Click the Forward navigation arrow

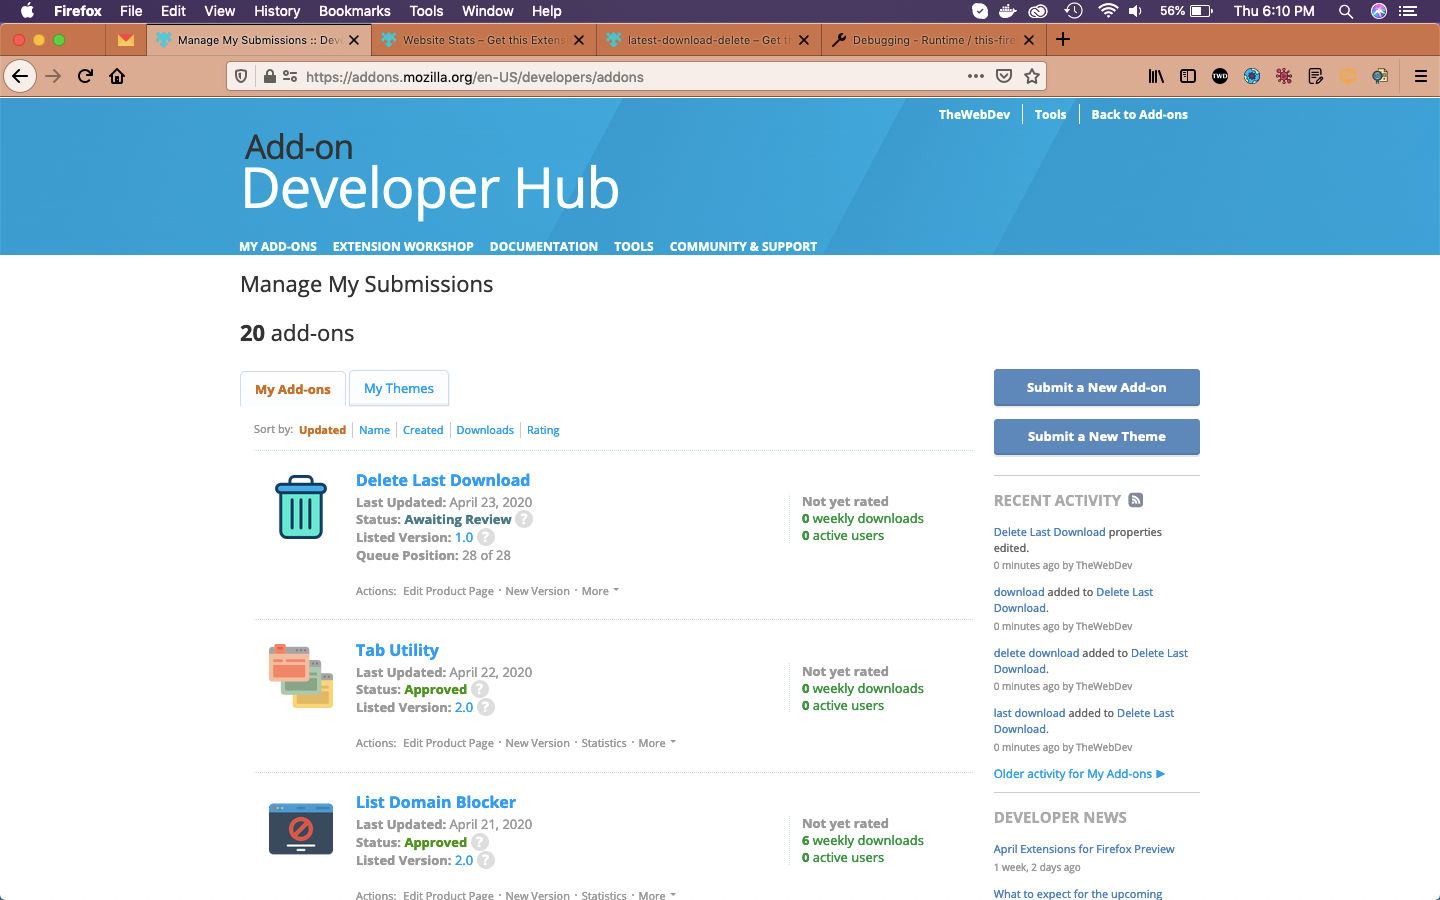pos(53,76)
